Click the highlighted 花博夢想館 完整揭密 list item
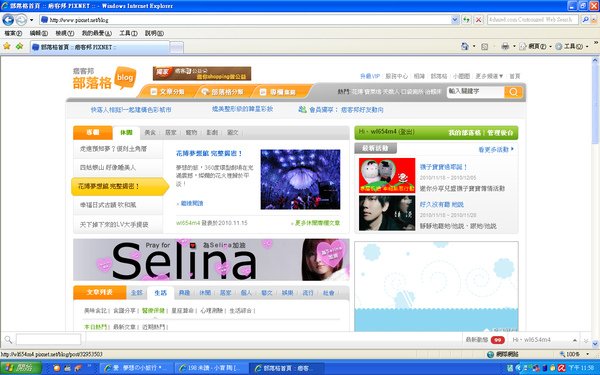The height and width of the screenshot is (375, 600). click(x=120, y=186)
